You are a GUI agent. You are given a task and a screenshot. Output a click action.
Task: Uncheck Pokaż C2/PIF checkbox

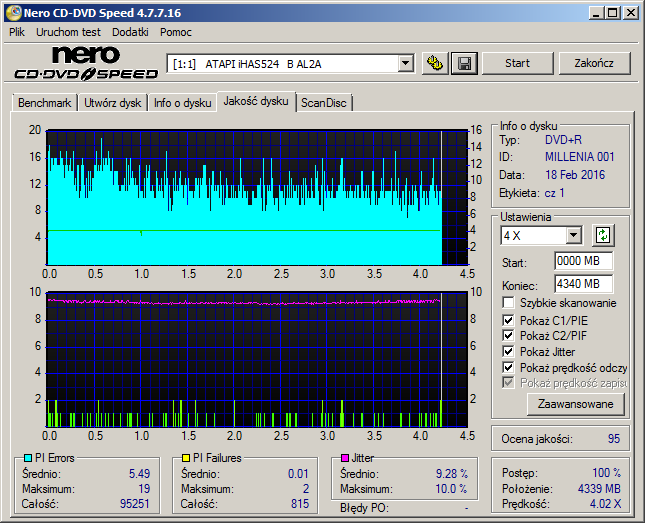(508, 335)
